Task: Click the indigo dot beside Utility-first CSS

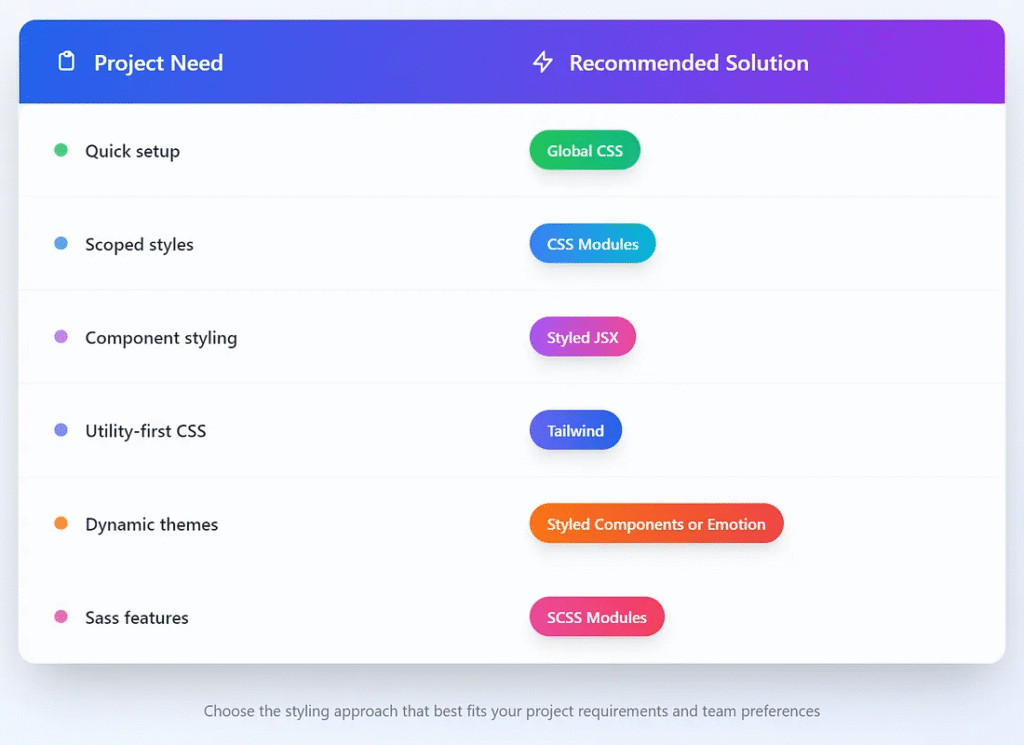Action: pos(61,430)
